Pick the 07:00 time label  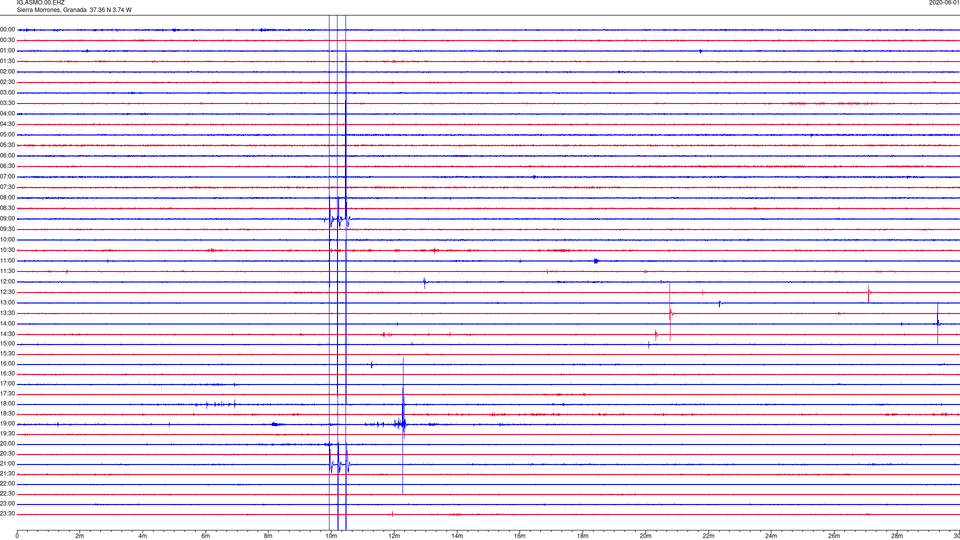(x=7, y=177)
